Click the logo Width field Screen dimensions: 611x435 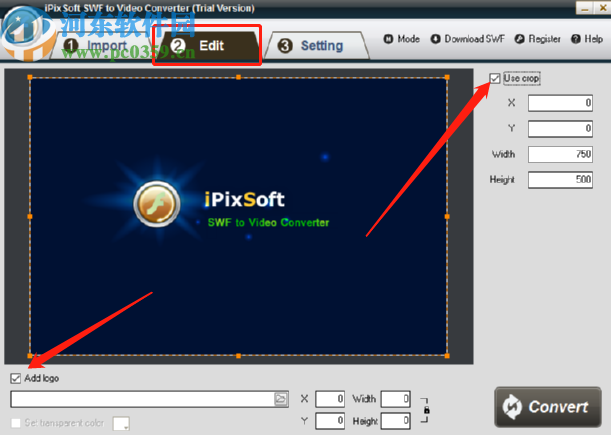tap(396, 399)
